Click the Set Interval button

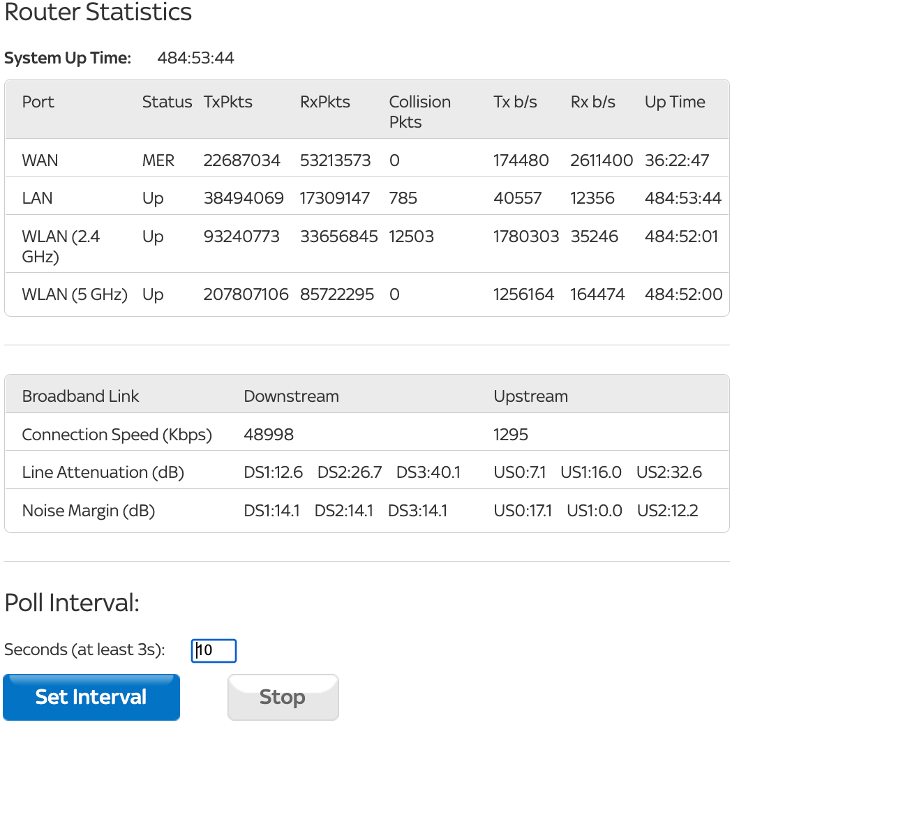pyautogui.click(x=91, y=697)
